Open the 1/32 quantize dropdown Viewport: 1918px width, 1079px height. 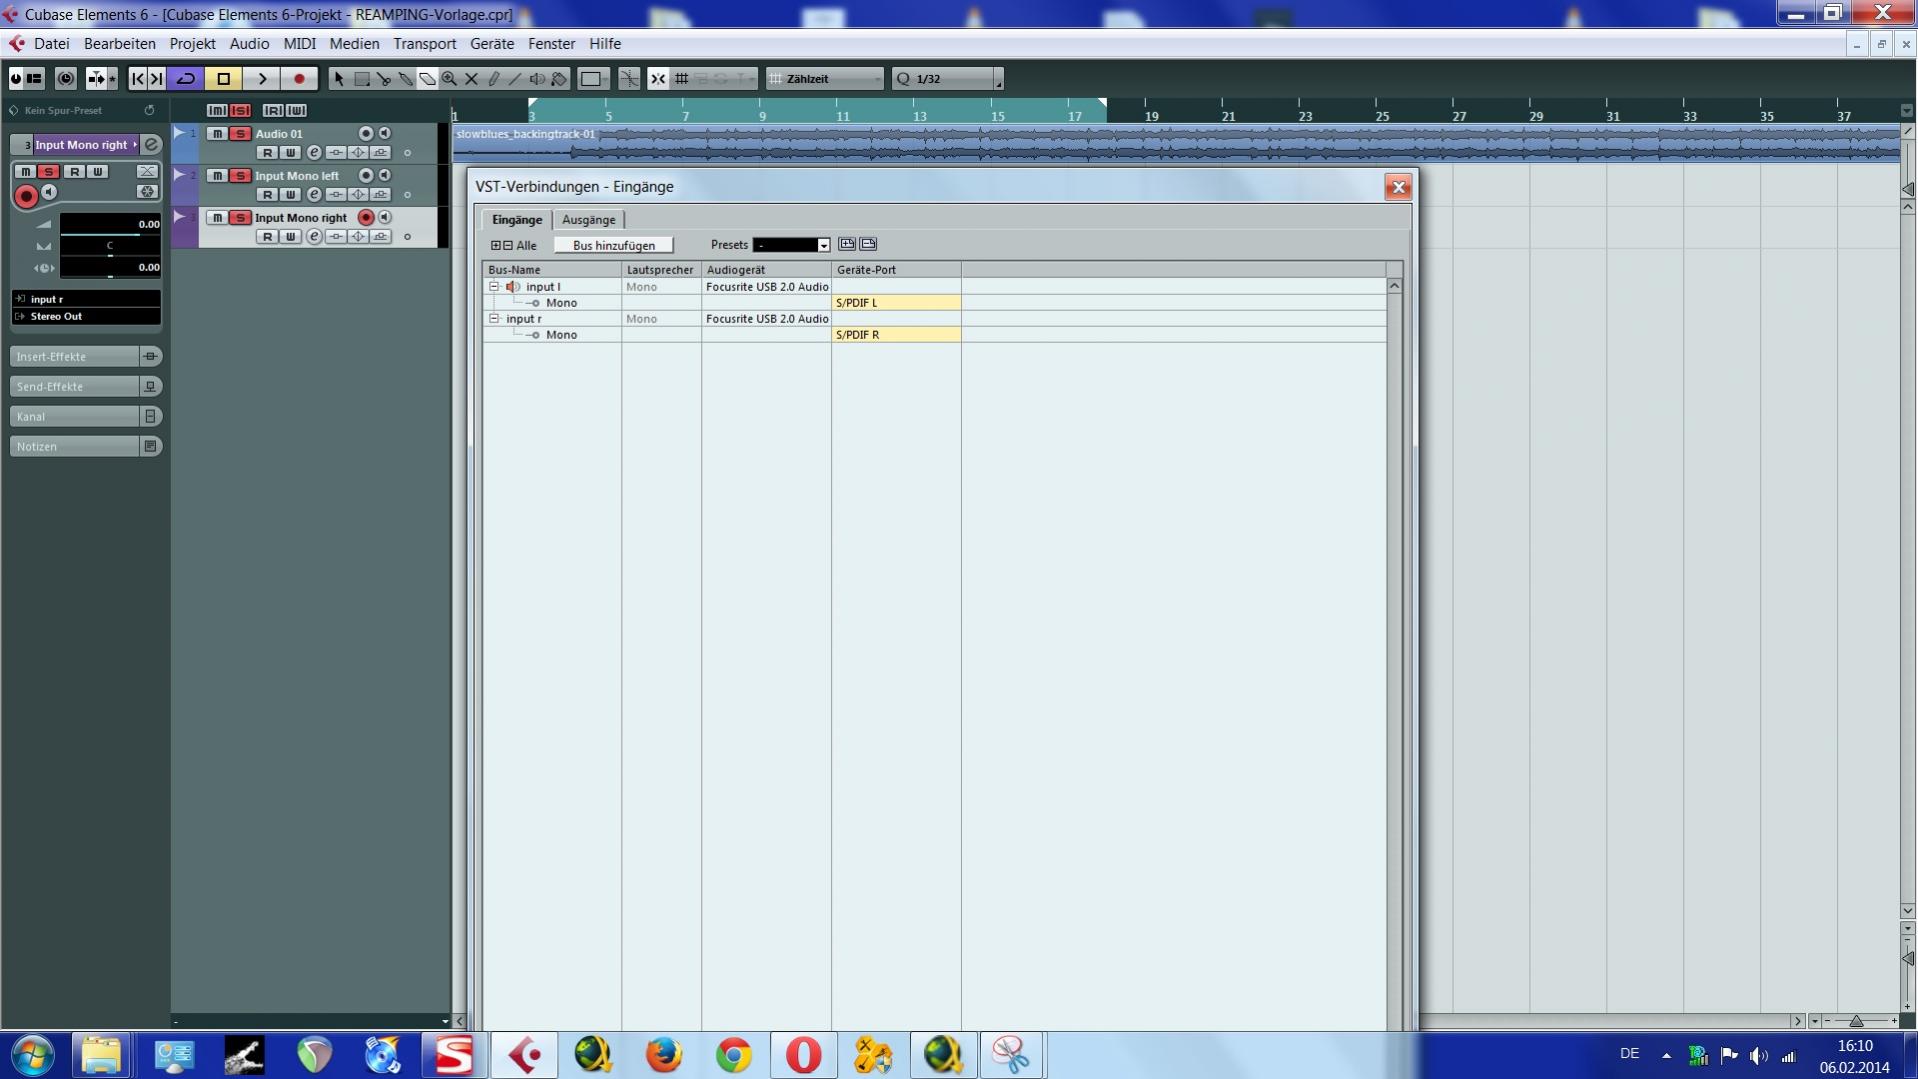coord(948,79)
